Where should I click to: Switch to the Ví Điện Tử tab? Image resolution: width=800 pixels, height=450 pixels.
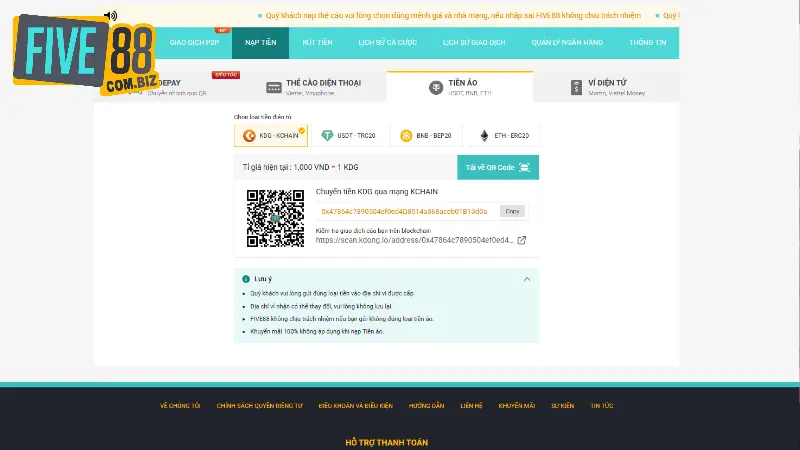pos(607,87)
